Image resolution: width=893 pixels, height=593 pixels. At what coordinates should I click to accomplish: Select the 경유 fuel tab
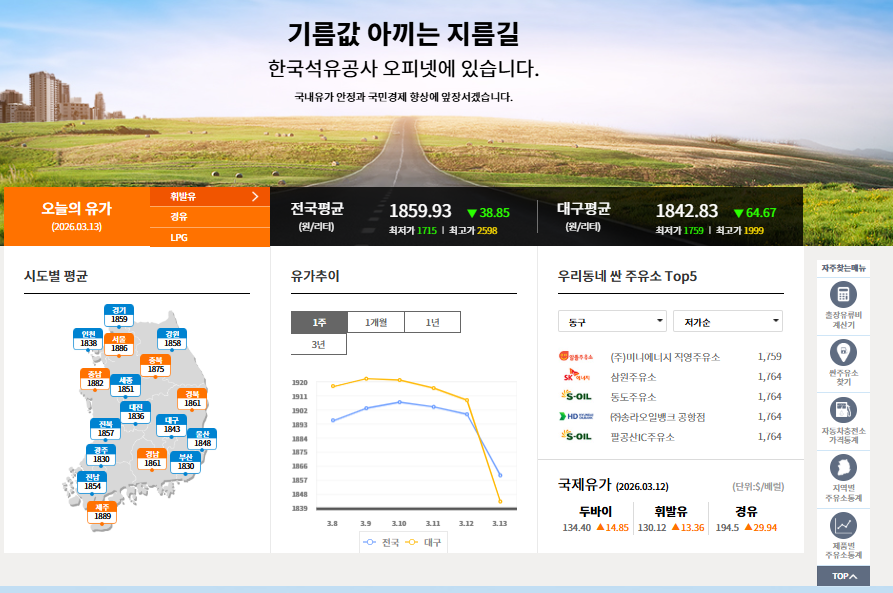click(x=210, y=217)
